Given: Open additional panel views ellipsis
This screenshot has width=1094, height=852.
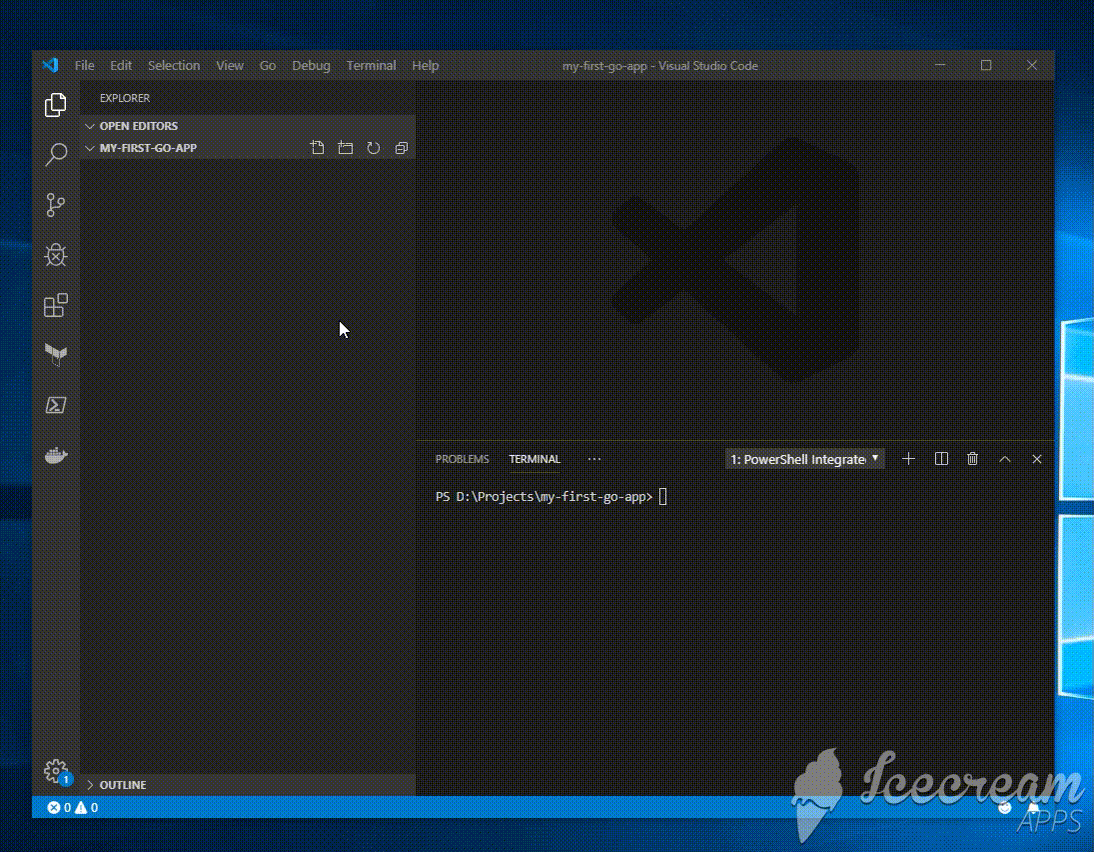Looking at the screenshot, I should tap(594, 459).
